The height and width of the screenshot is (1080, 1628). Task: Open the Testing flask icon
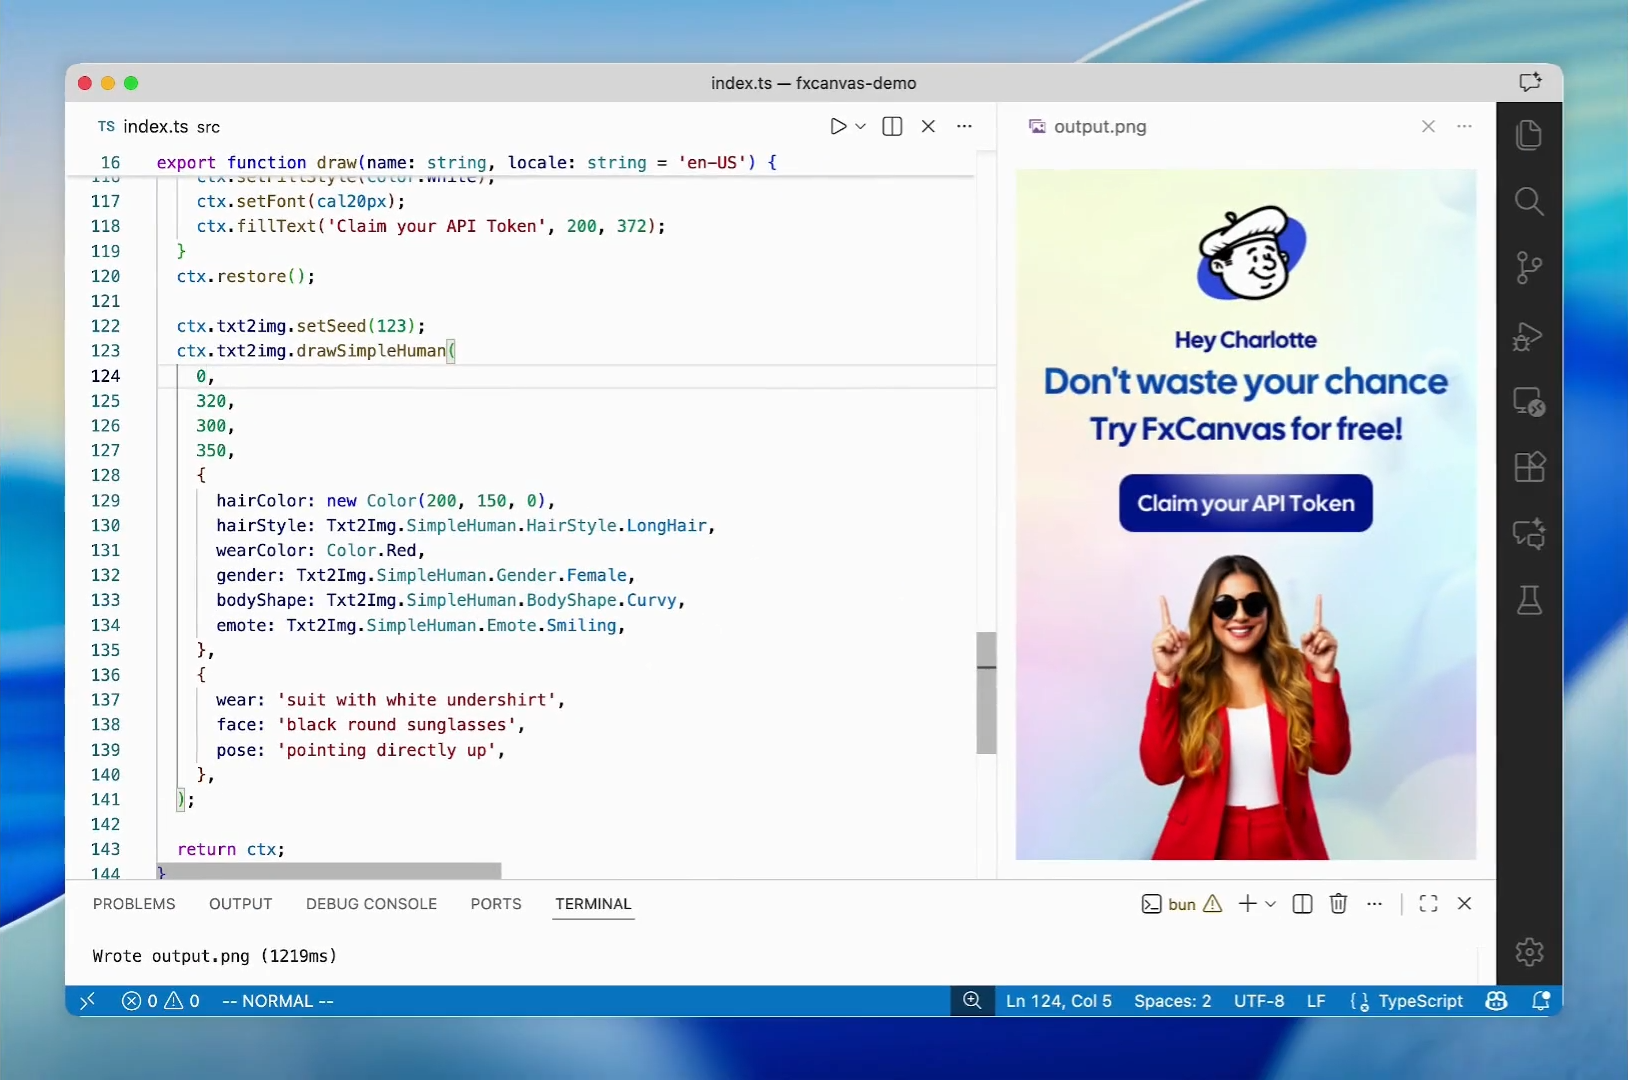[x=1528, y=600]
